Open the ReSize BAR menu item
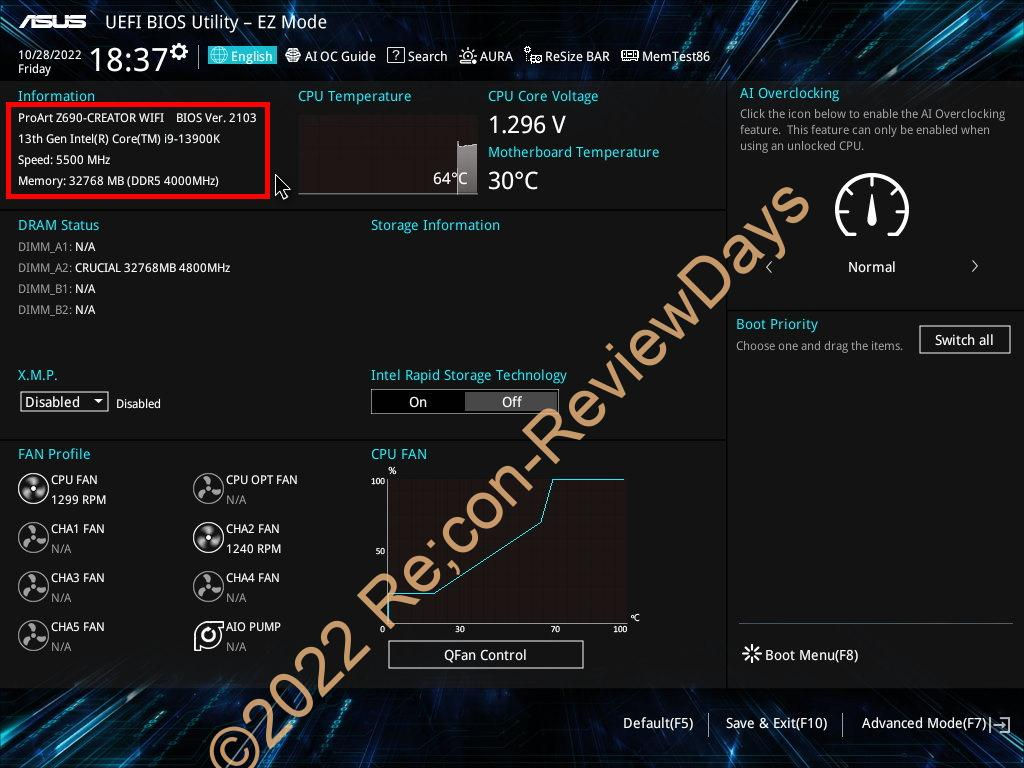1024x768 pixels. click(567, 56)
